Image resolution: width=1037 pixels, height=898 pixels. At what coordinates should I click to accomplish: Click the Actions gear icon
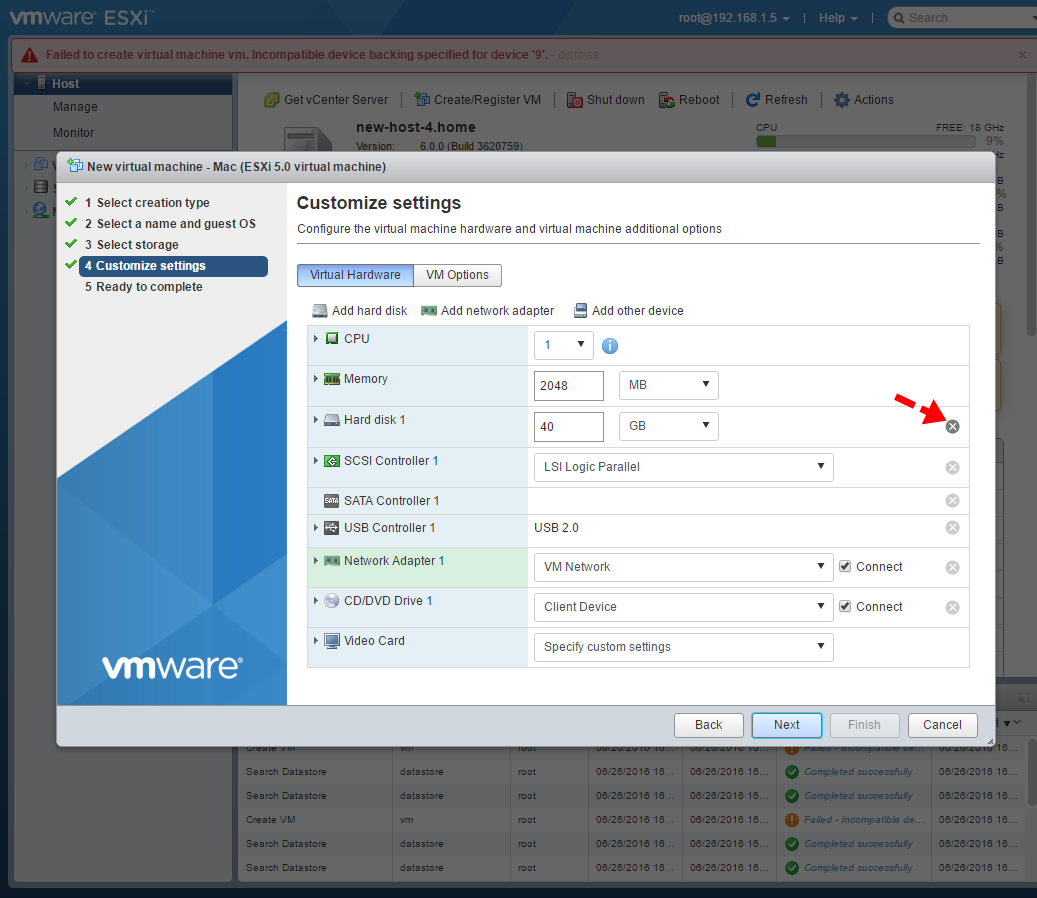841,100
